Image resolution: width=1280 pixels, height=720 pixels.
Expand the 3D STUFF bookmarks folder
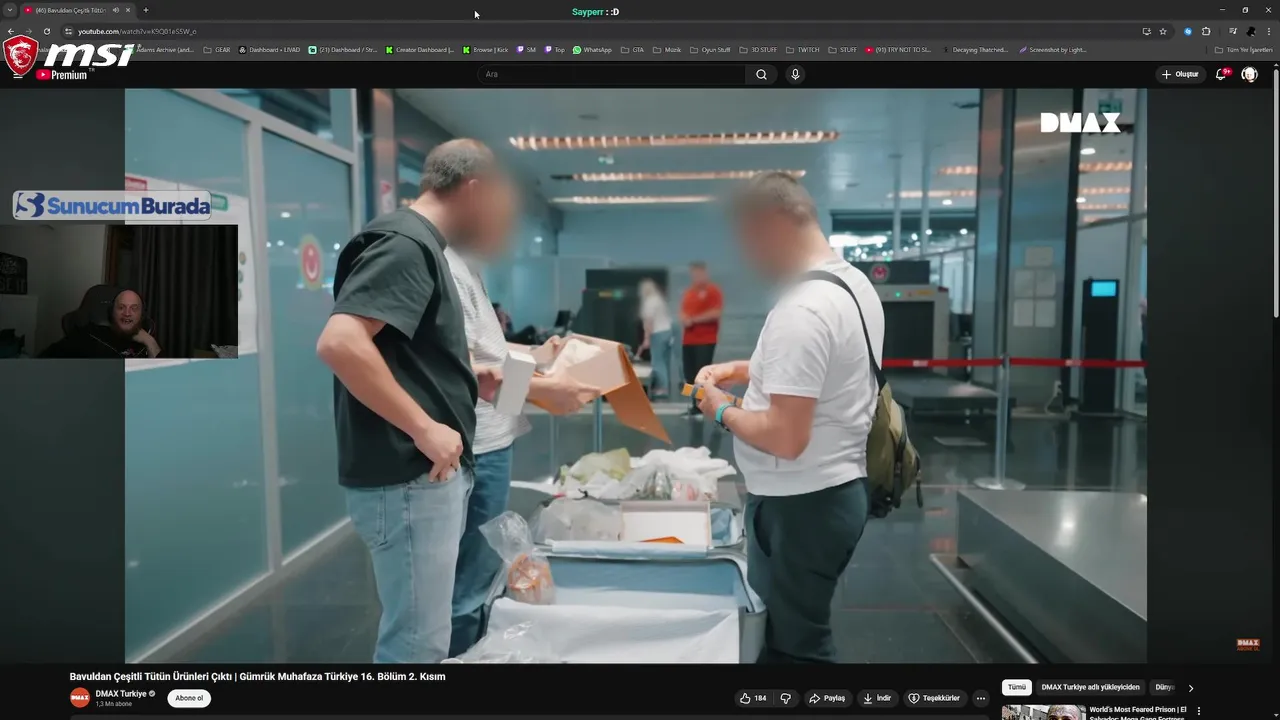point(758,49)
